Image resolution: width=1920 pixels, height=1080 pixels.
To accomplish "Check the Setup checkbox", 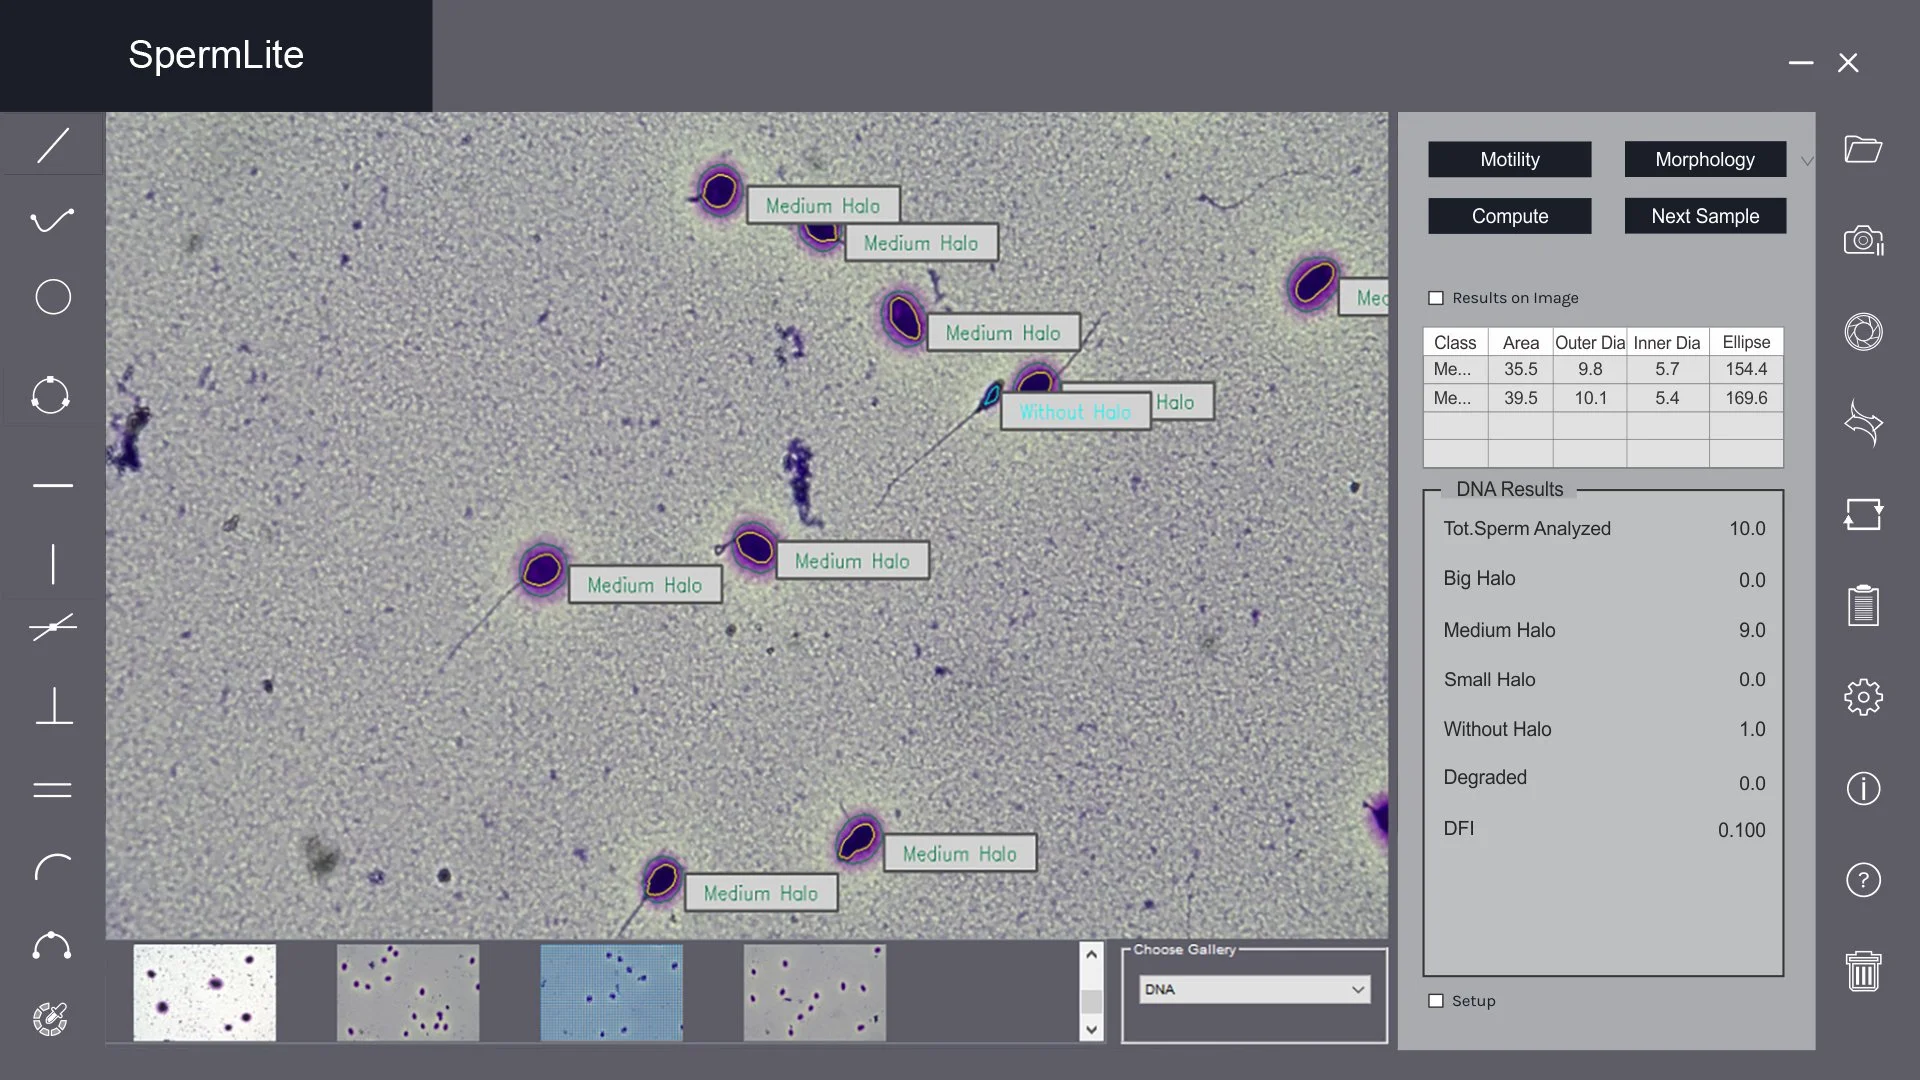I will (1436, 1000).
